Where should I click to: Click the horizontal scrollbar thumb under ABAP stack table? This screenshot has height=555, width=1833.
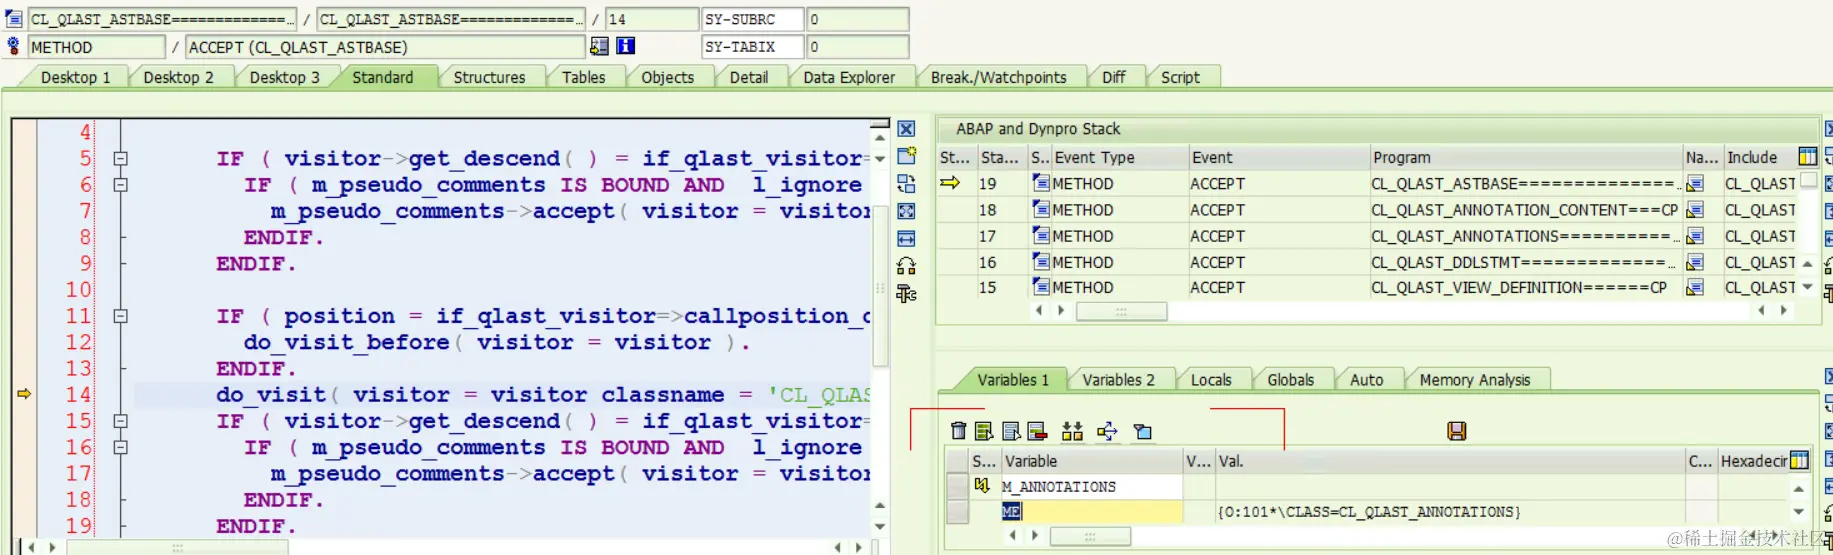[x=1121, y=311]
